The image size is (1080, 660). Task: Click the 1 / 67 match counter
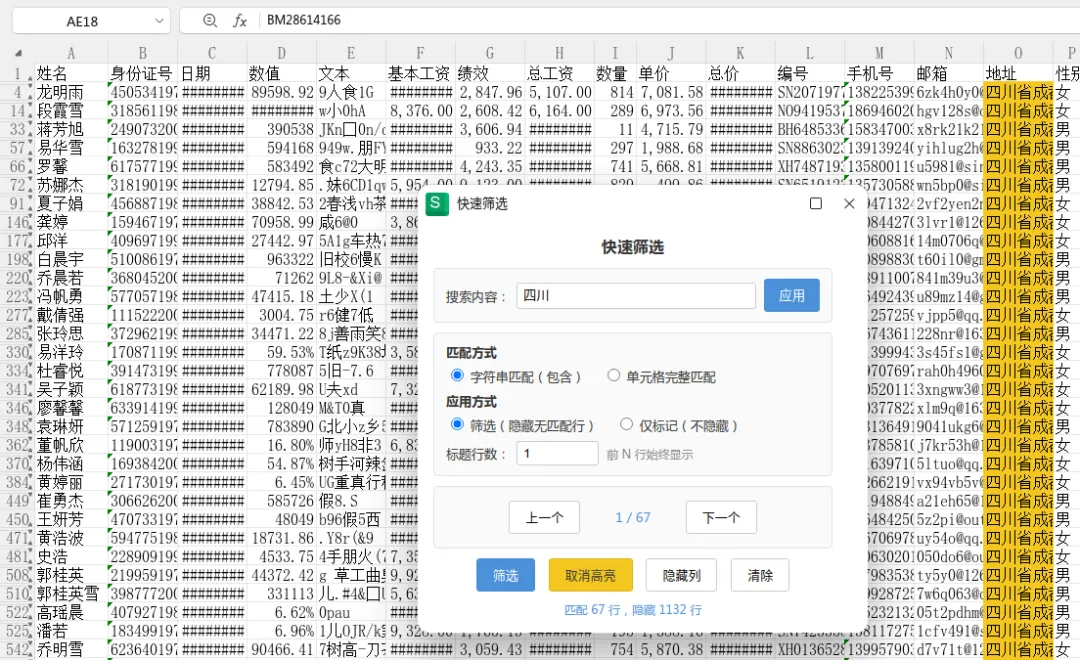632,517
